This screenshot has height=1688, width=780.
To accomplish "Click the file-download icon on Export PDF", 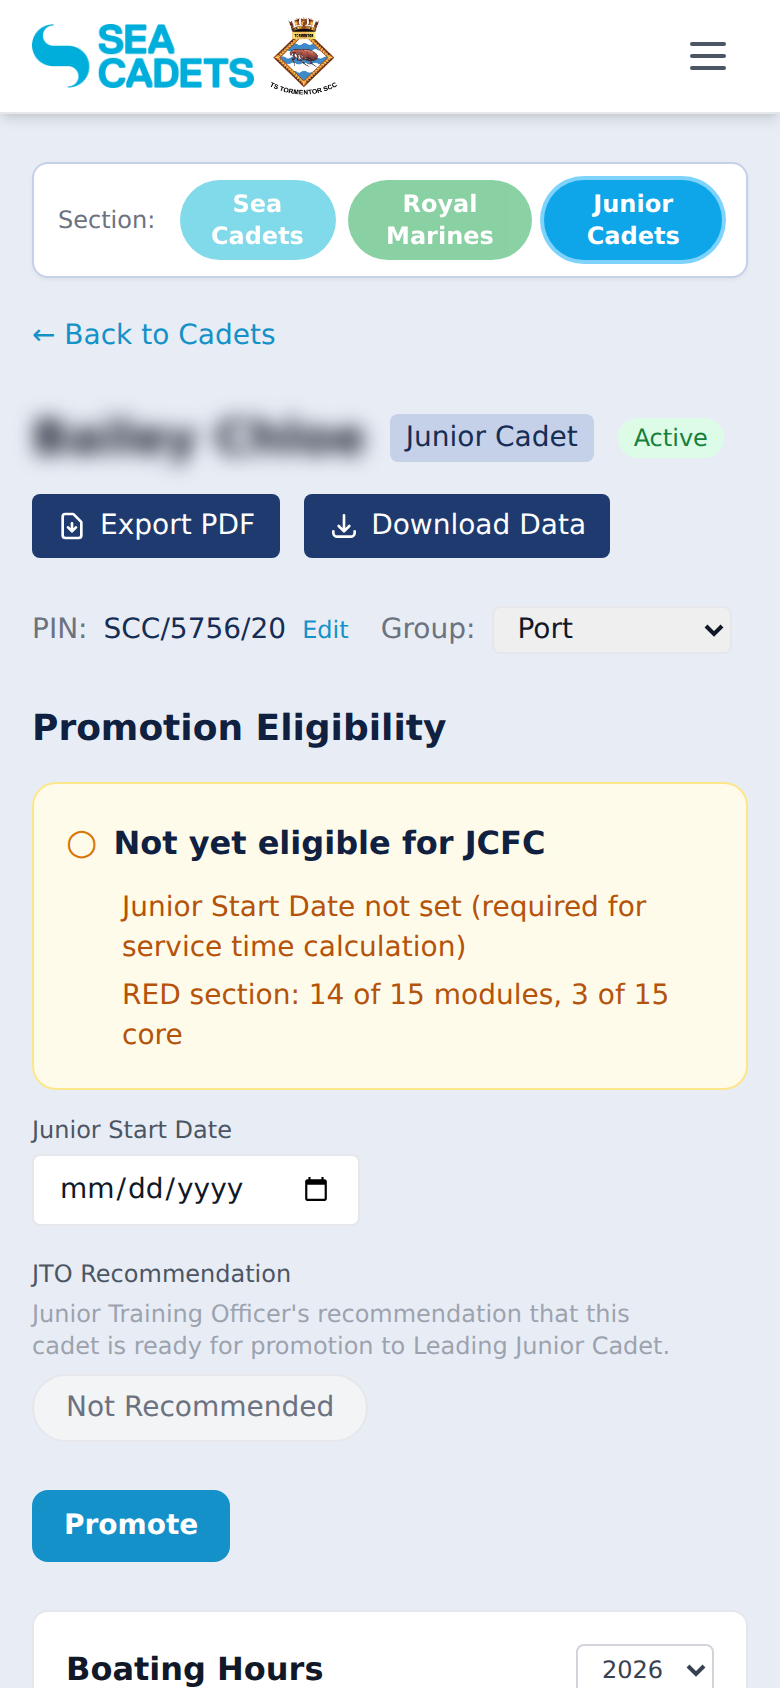I will [70, 525].
